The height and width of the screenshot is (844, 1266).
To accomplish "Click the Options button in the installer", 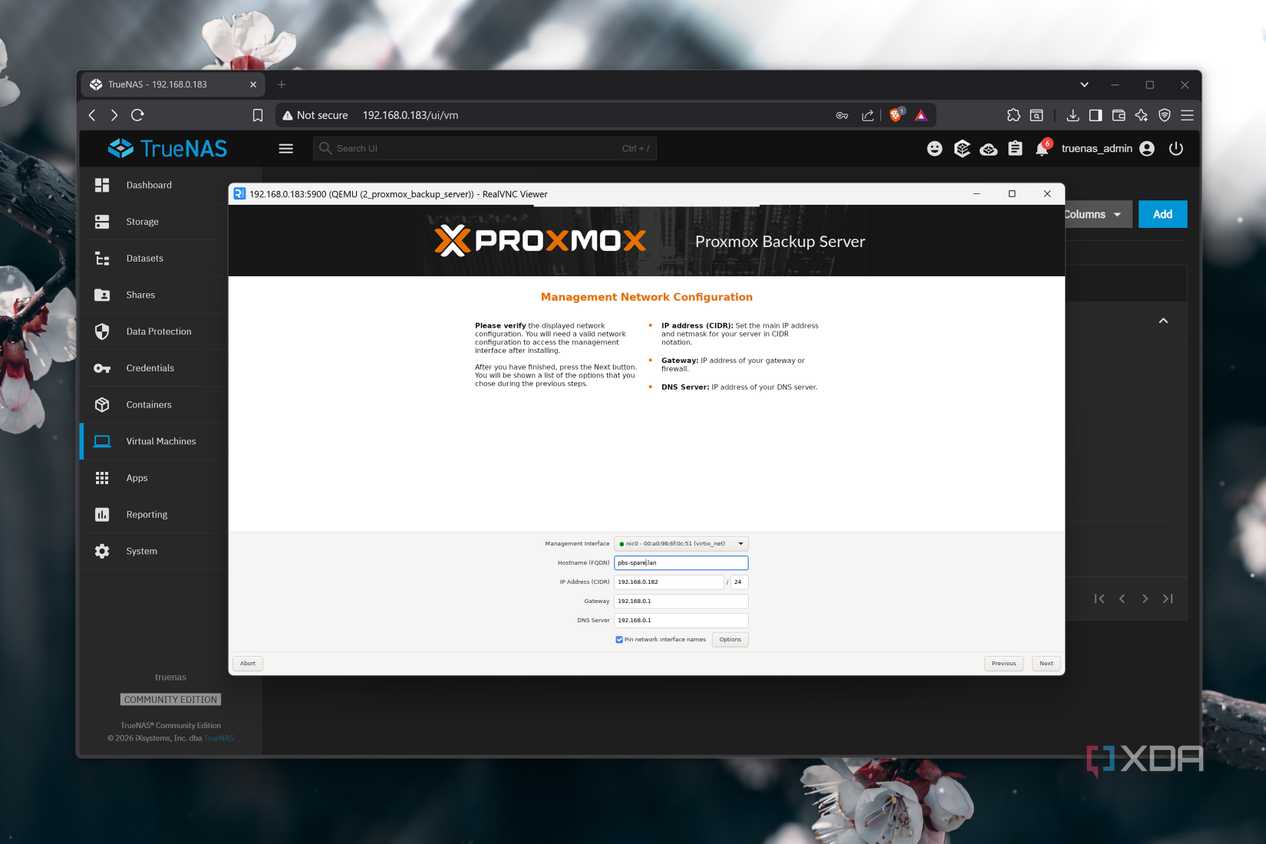I will point(730,640).
